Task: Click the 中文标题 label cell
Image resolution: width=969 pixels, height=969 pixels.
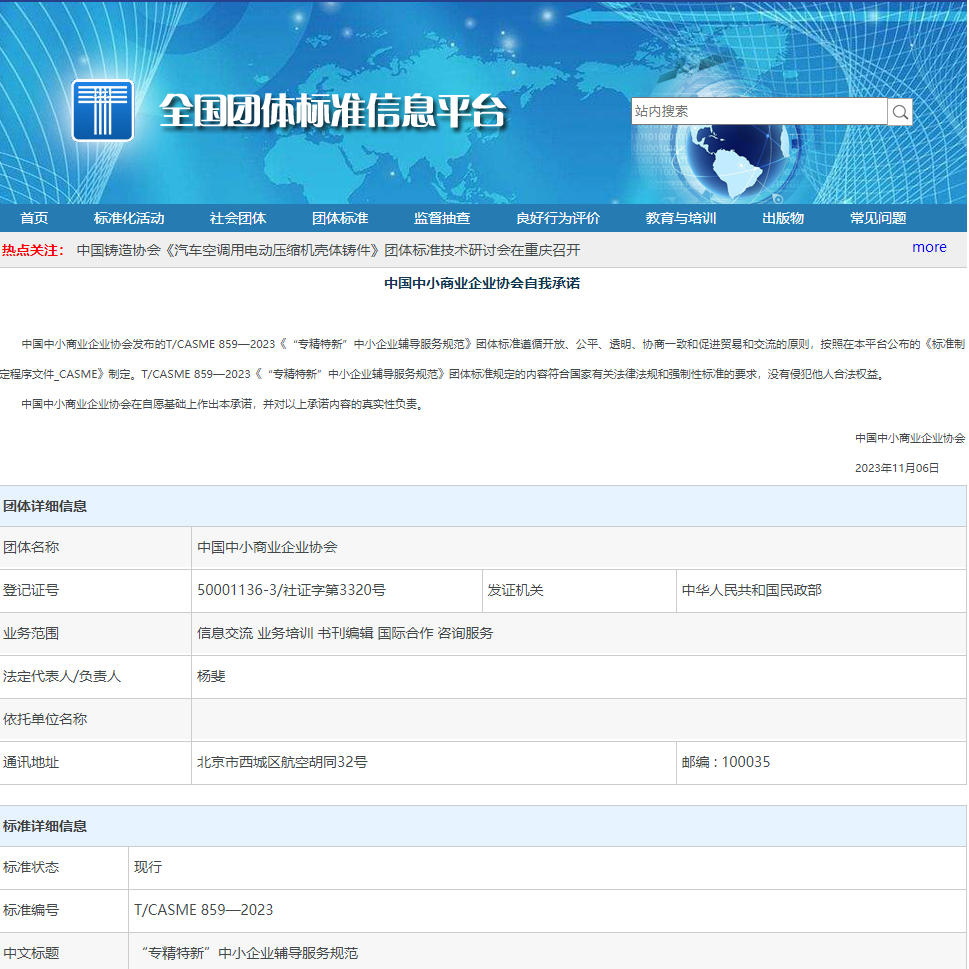Action: [64, 952]
